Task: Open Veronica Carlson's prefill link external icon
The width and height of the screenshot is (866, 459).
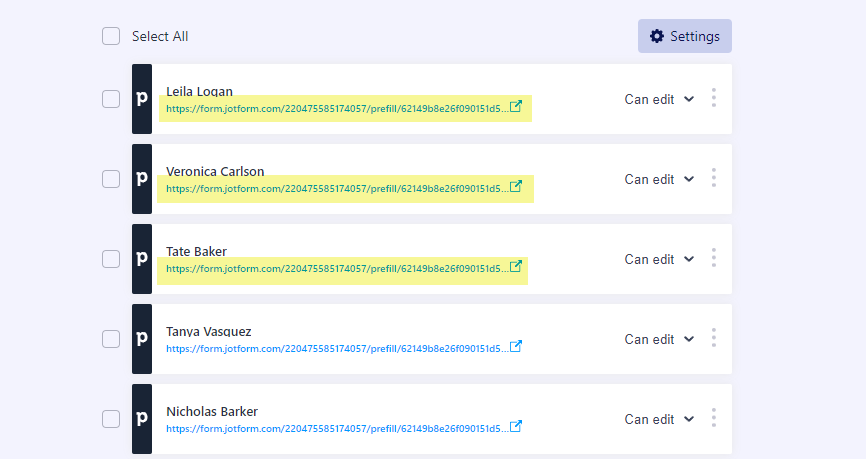Action: pos(516,187)
